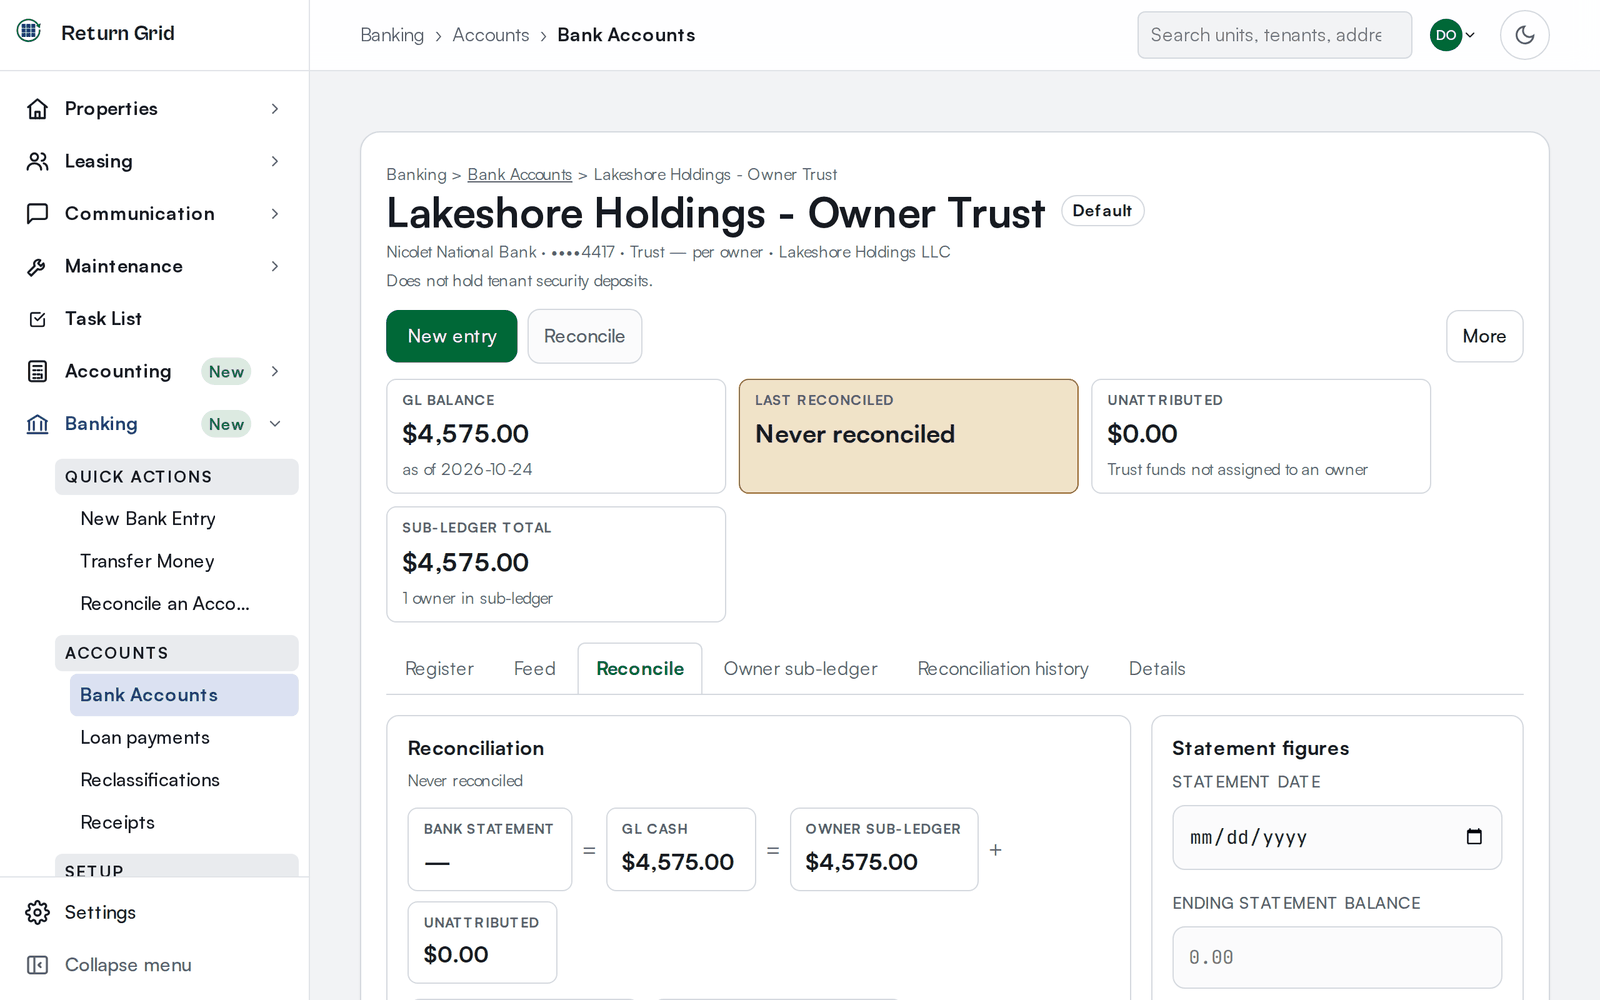The width and height of the screenshot is (1600, 1000).
Task: Switch to the Register tab
Action: click(439, 669)
